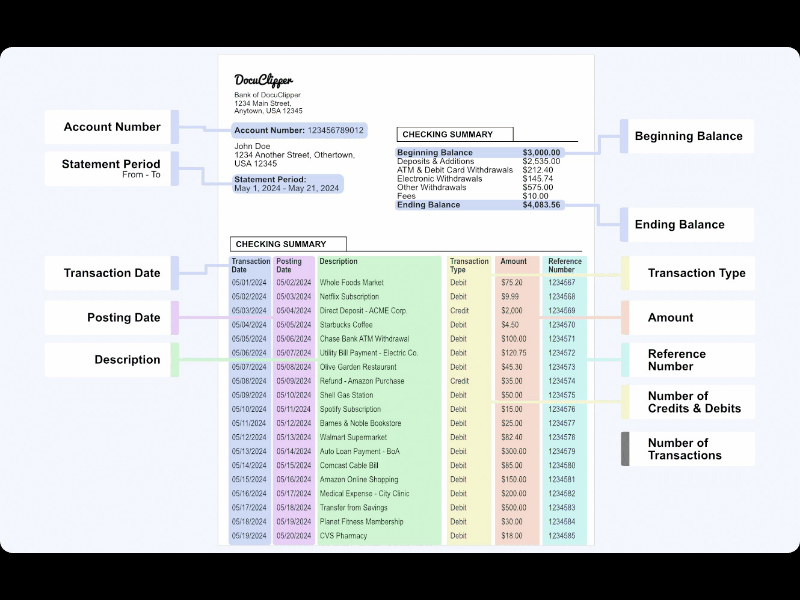
Task: Click the Statement Period label box
Action: [x=111, y=169]
